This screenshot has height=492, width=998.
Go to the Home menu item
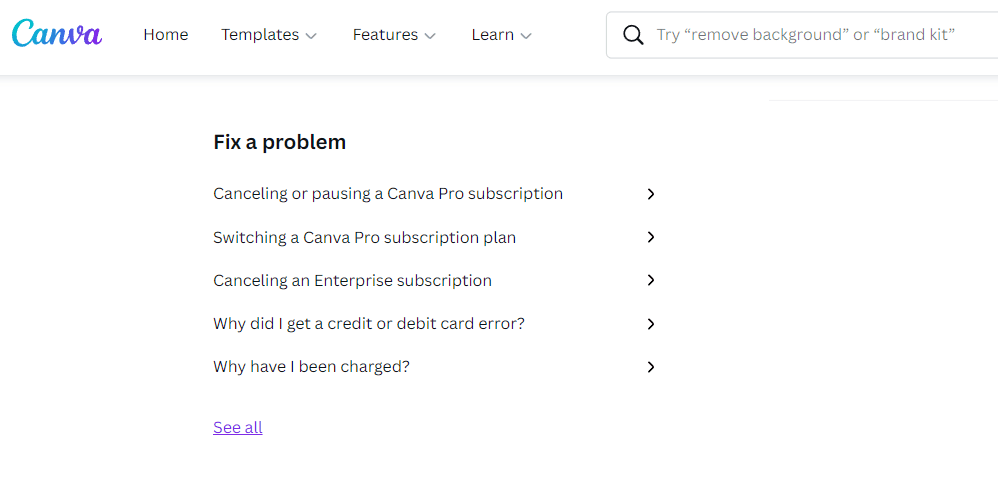pos(165,35)
